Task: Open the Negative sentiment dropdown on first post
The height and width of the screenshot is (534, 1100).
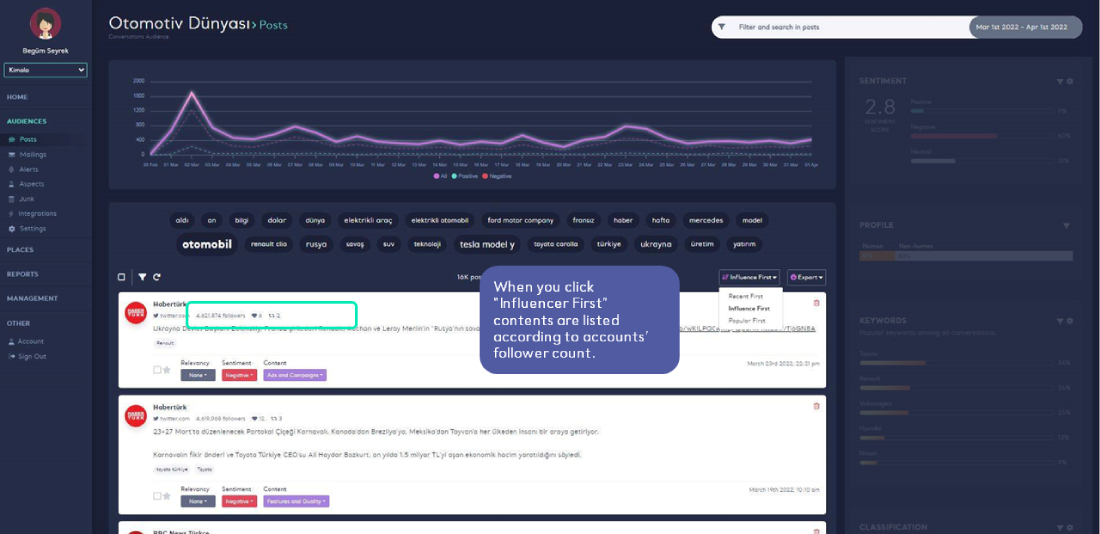Action: pos(237,375)
